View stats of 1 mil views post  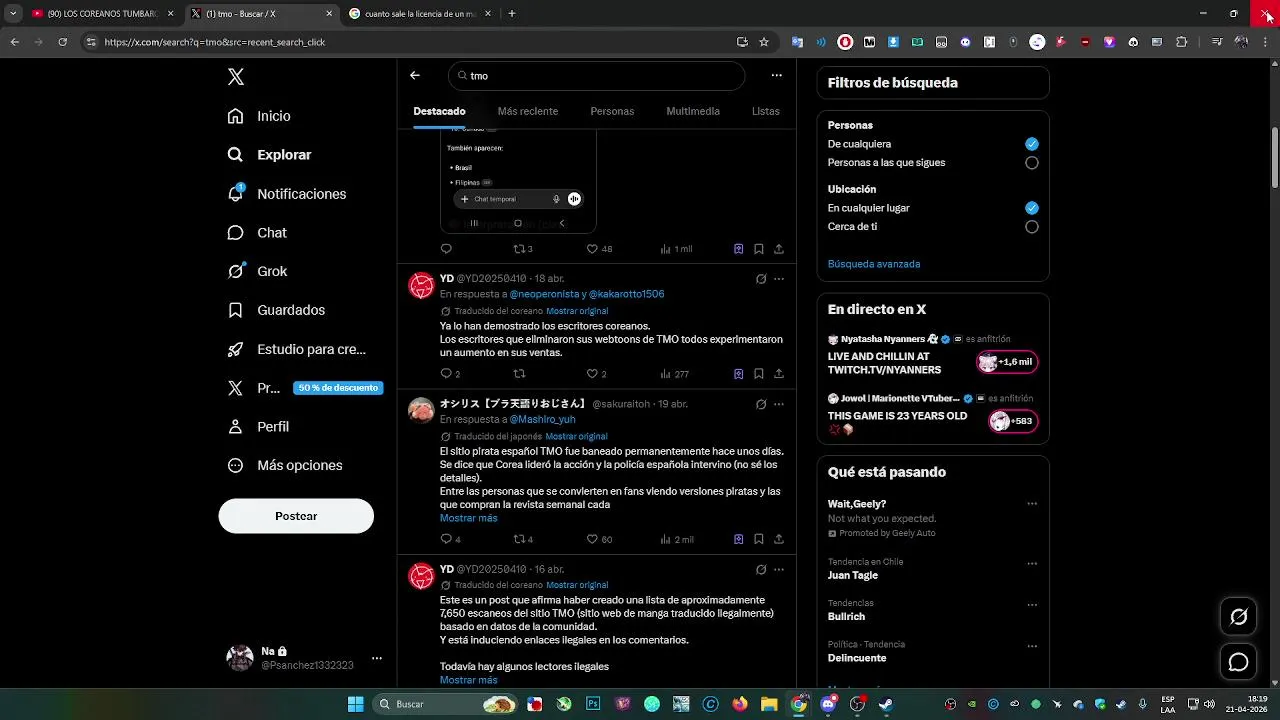point(676,249)
